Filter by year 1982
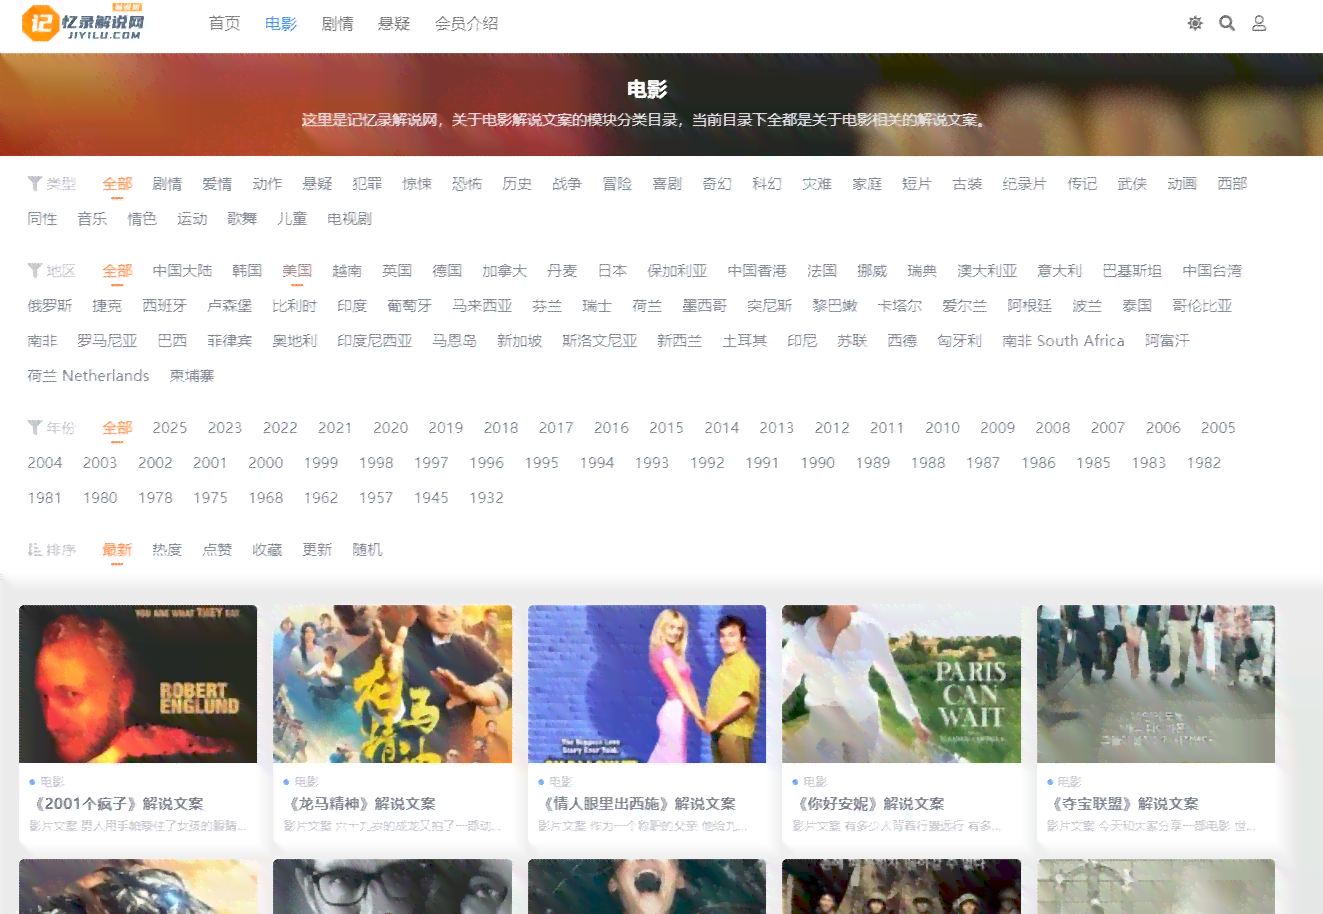Screen dimensions: 1323x914 pos(1204,463)
